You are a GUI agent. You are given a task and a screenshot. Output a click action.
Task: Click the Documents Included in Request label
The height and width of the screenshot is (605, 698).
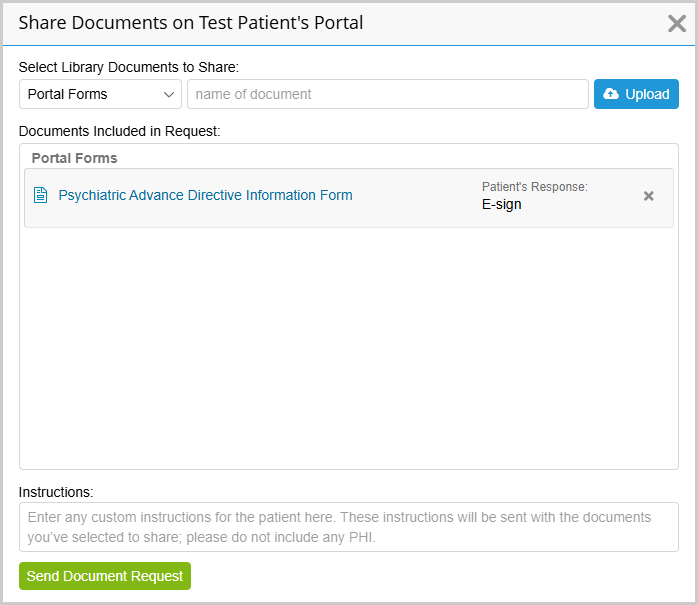(x=119, y=130)
